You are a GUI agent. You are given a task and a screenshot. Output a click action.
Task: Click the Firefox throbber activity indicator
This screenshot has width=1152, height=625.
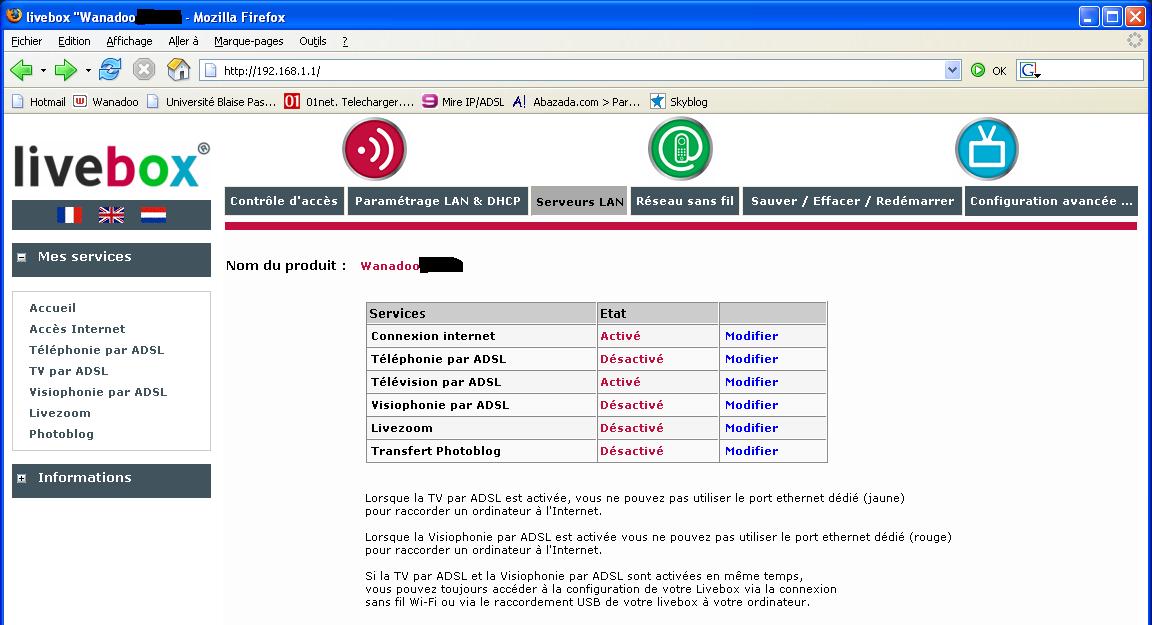tap(1135, 40)
